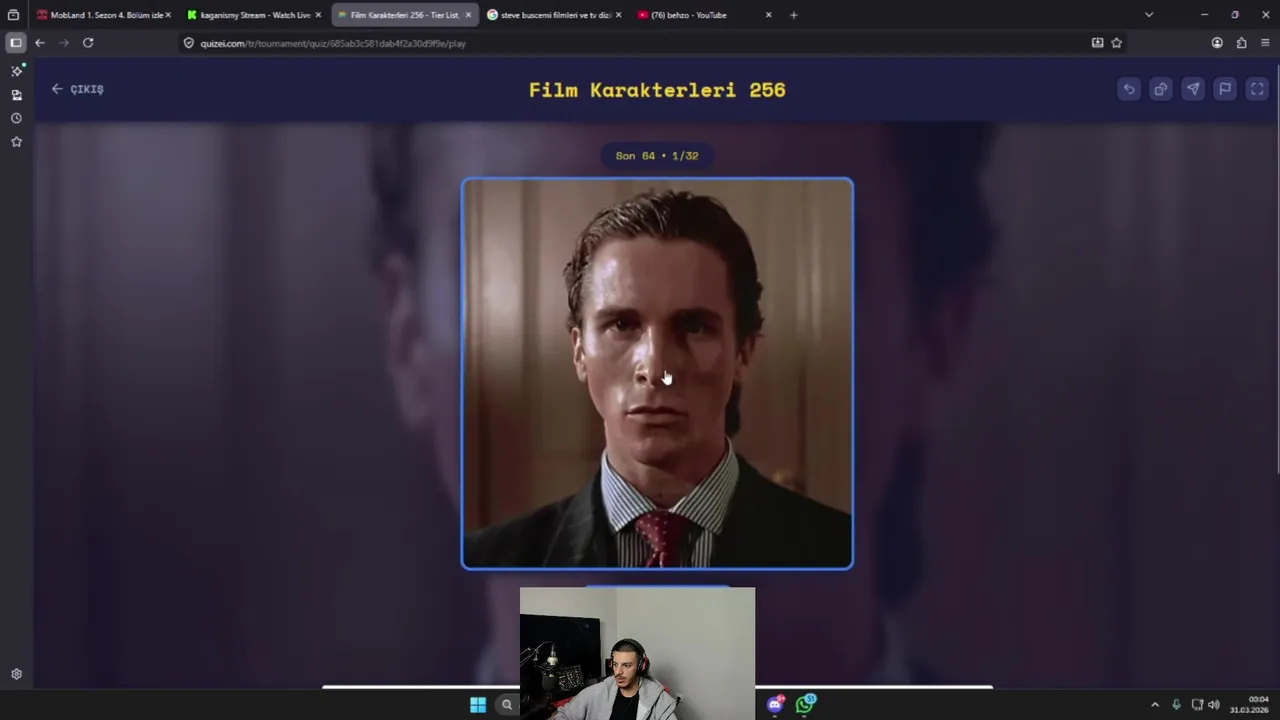
Task: Click the network tray icon
Action: click(x=1197, y=705)
